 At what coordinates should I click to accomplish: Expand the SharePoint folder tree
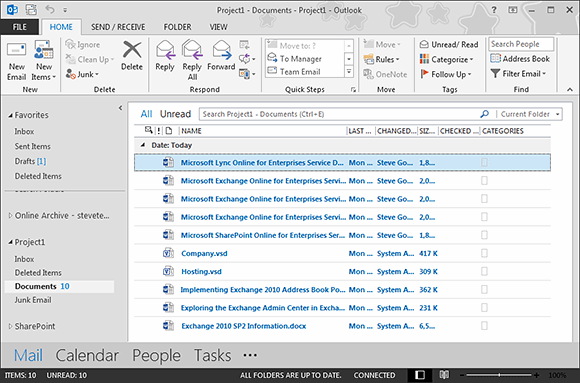pos(10,326)
